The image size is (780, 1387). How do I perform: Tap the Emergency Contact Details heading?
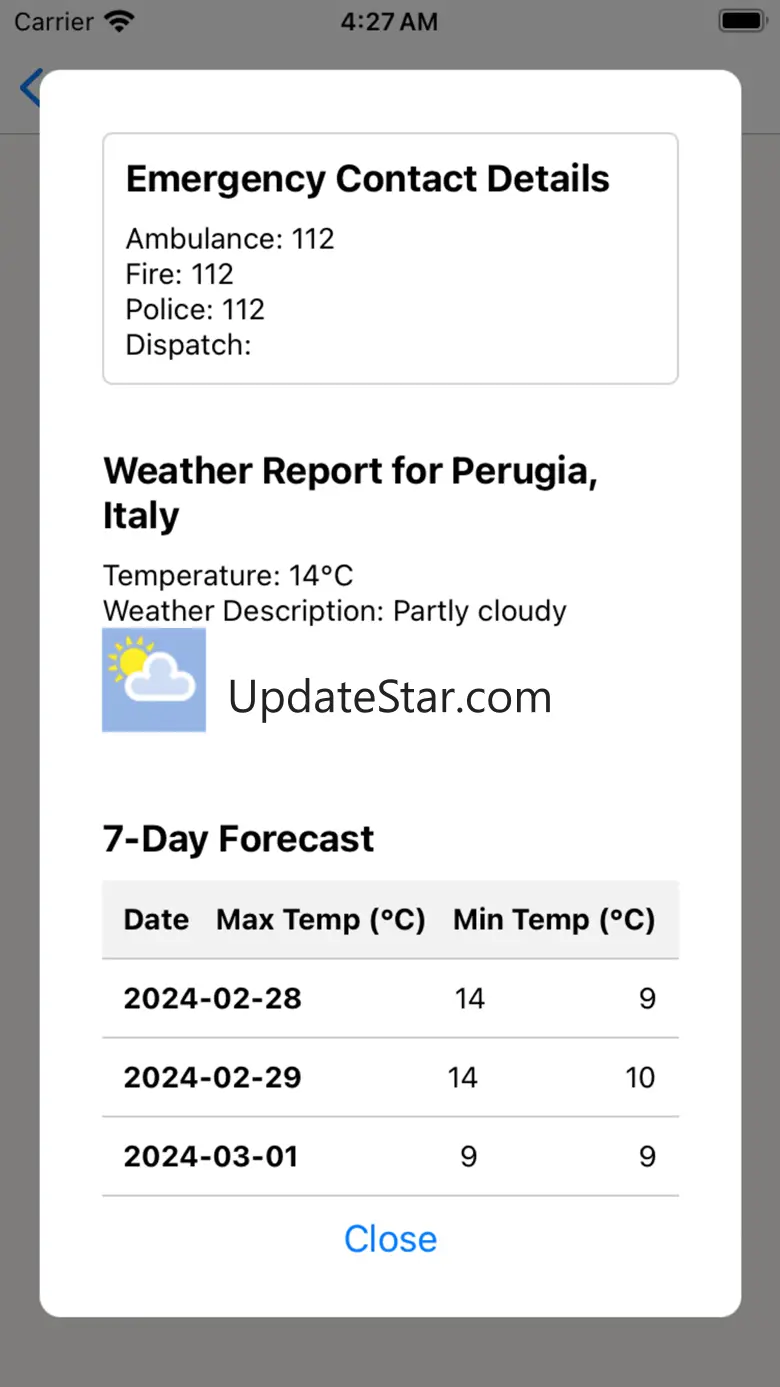pyautogui.click(x=368, y=179)
